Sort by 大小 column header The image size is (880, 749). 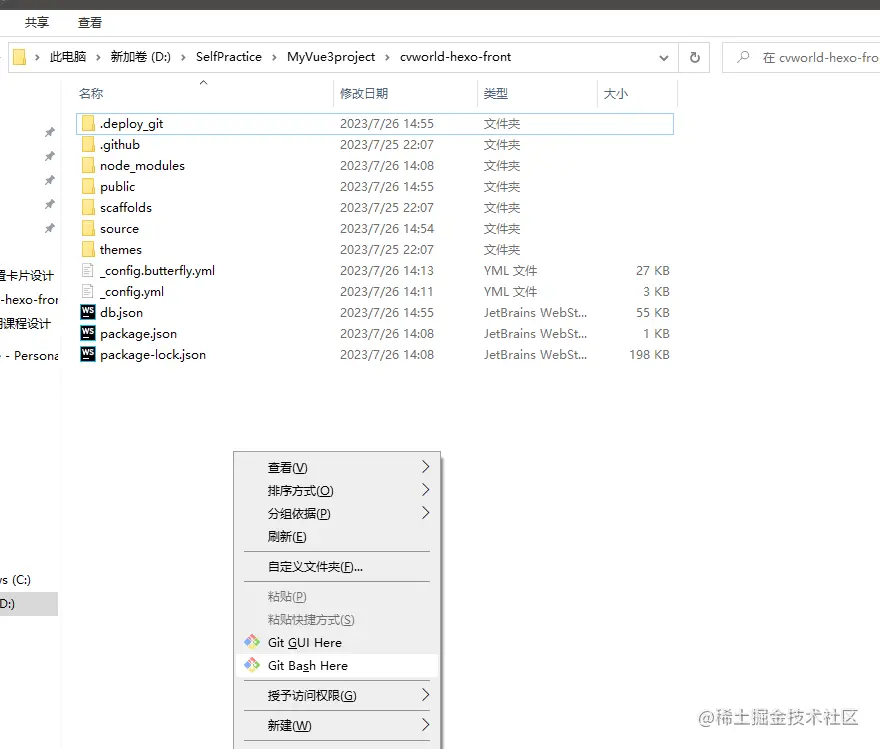[x=616, y=94]
